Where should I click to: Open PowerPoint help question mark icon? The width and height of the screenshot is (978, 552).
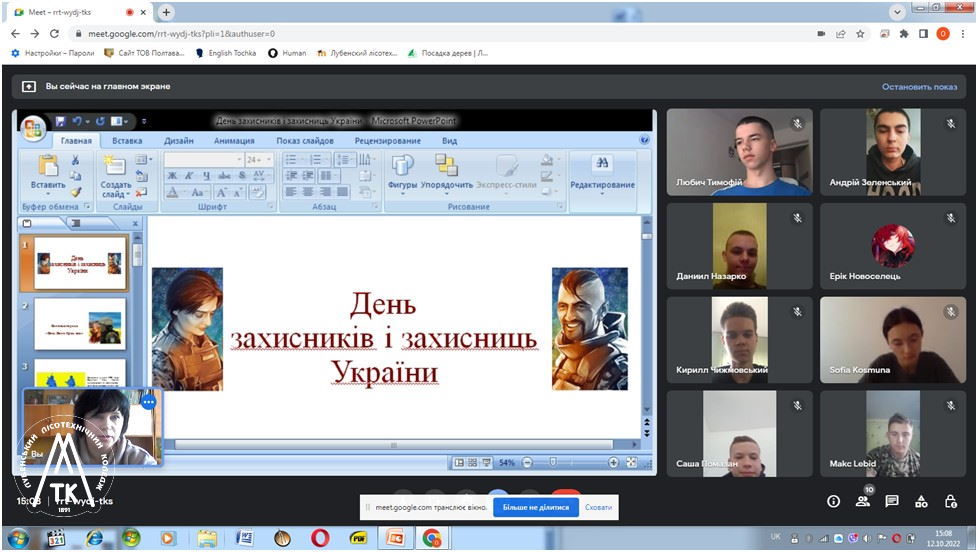pyautogui.click(x=644, y=140)
